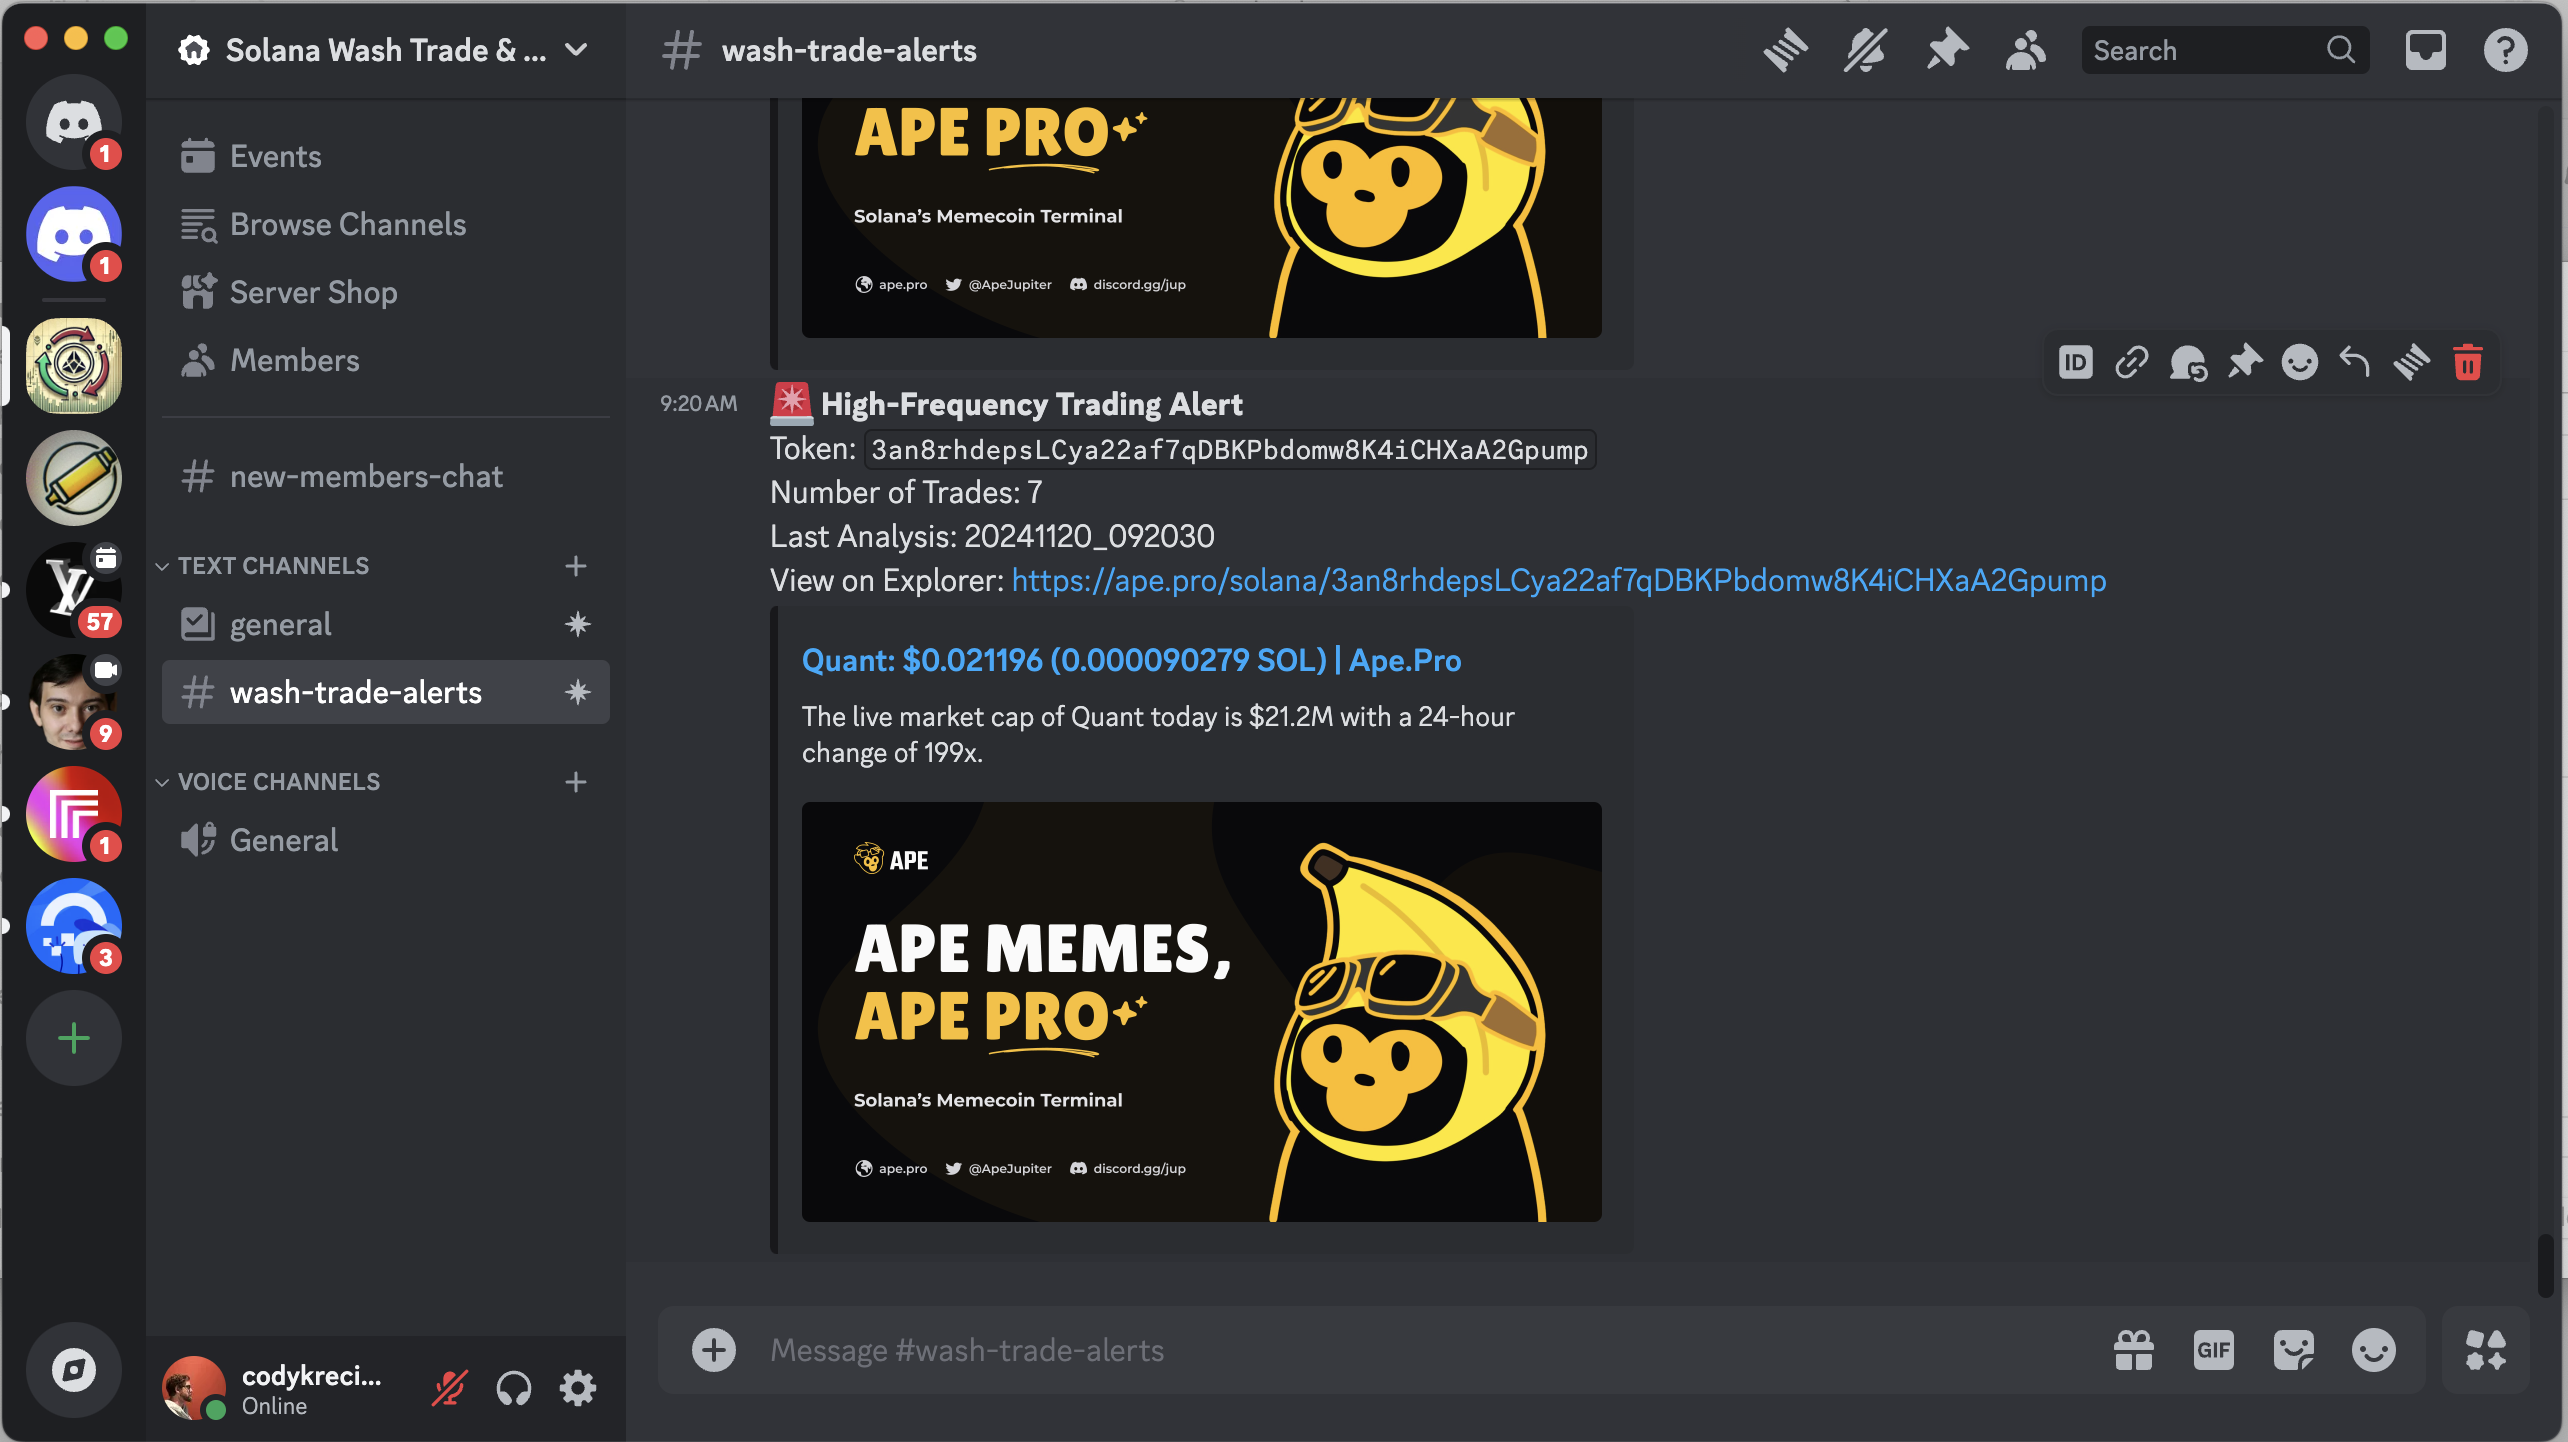The image size is (2568, 1442).
Task: Open Help question mark icon
Action: 2506,50
